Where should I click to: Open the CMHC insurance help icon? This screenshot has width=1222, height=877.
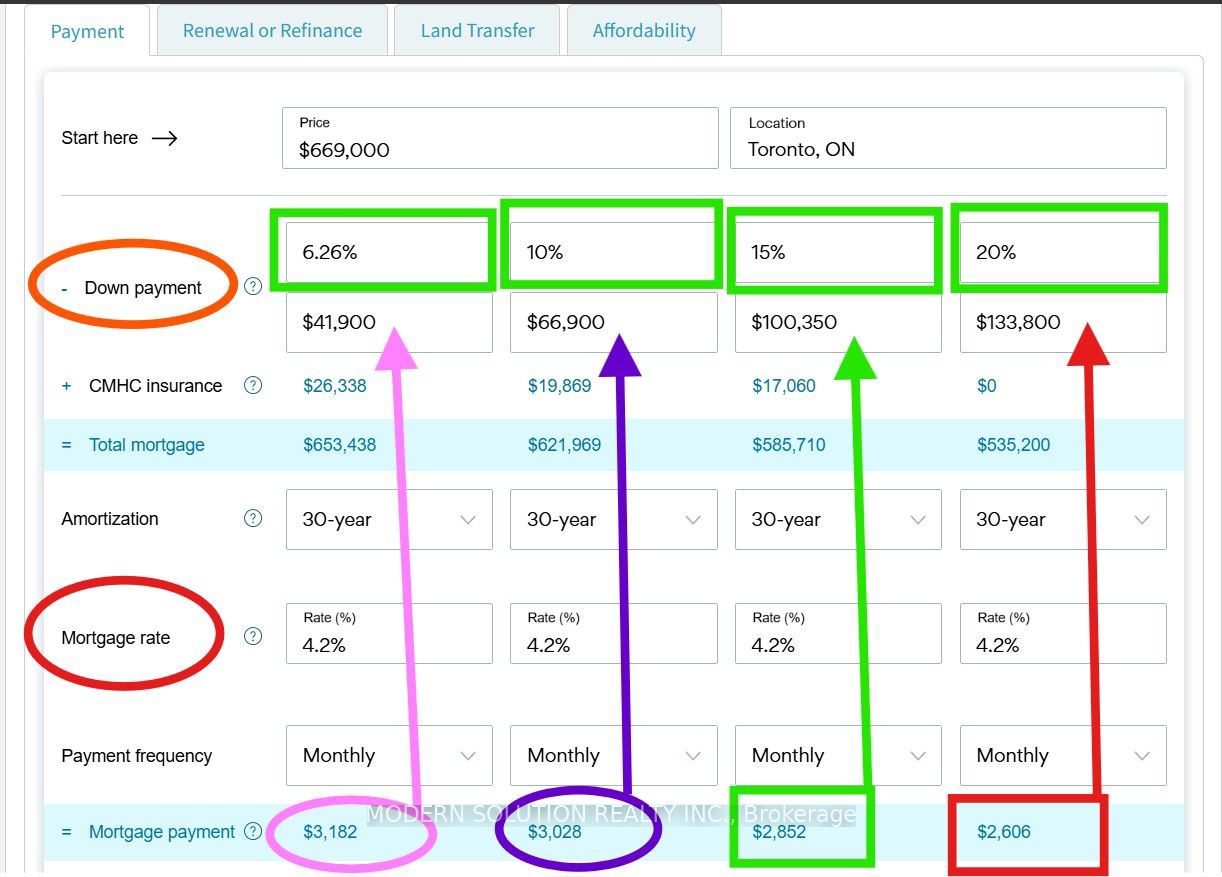(x=253, y=385)
